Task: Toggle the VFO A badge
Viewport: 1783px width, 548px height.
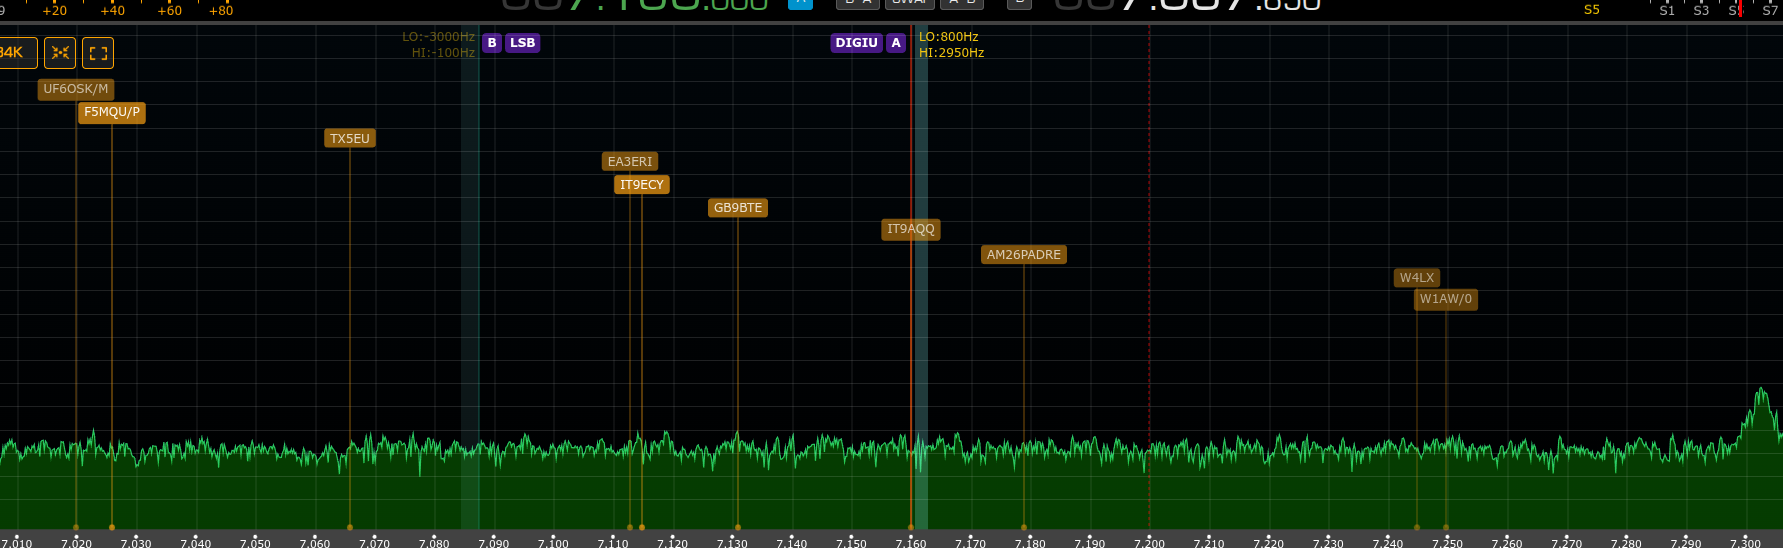Action: click(x=896, y=43)
